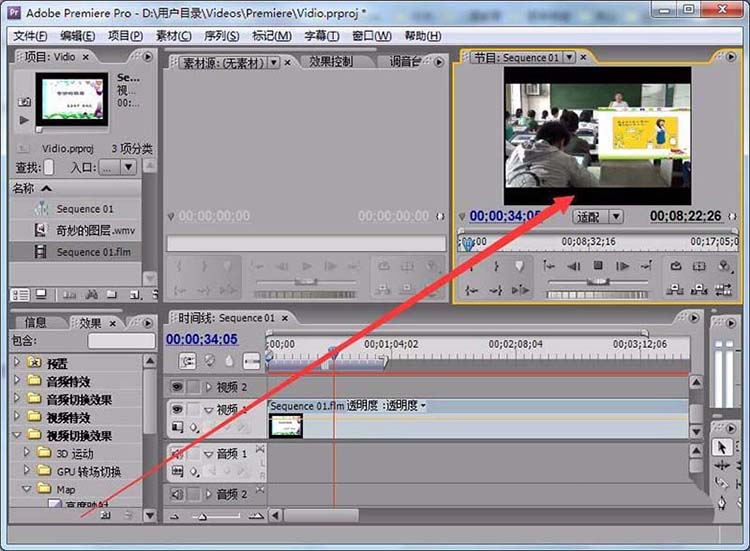Expand the 视频 2 track
750x551 pixels.
tap(209, 386)
